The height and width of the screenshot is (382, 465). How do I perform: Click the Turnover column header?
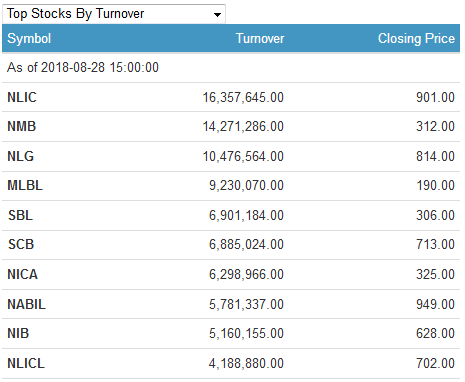[260, 38]
